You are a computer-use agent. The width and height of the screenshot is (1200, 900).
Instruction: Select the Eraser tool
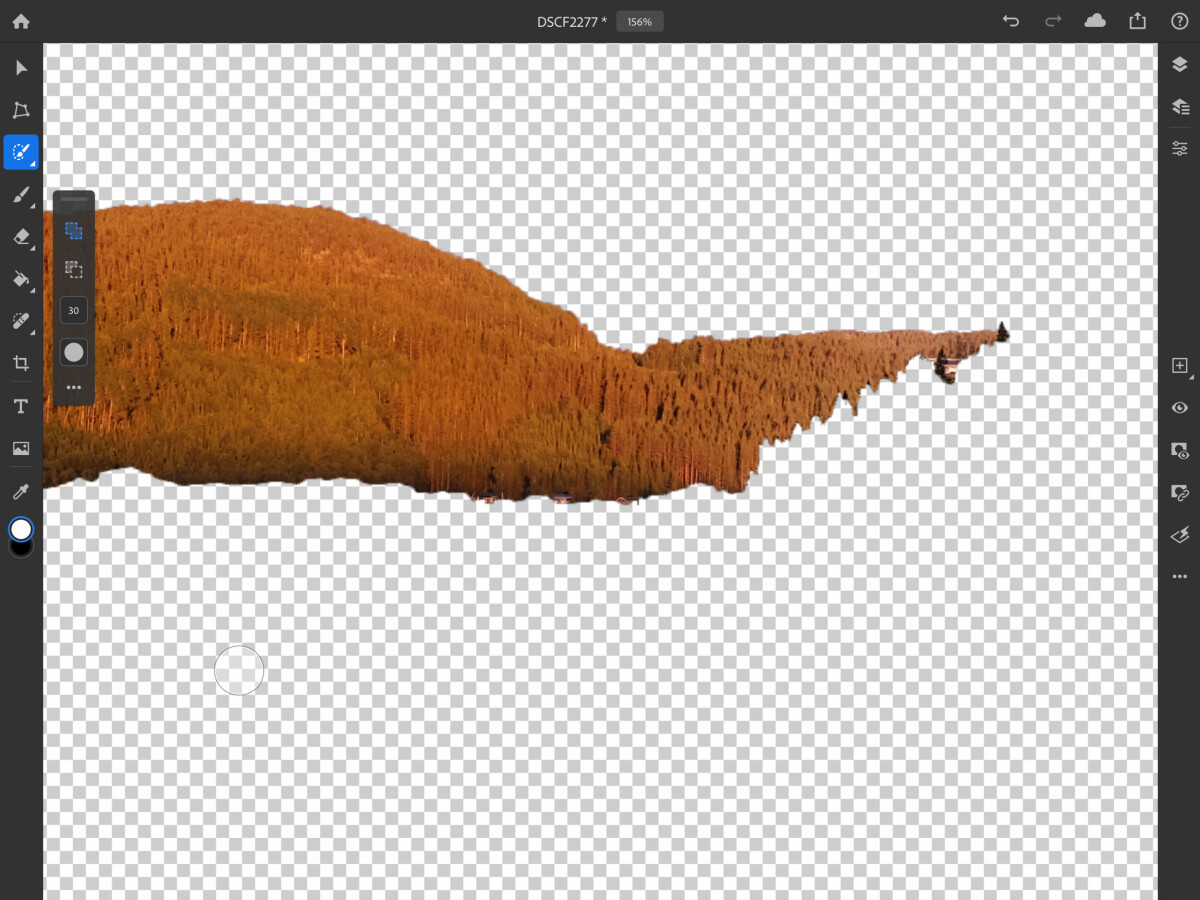21,237
